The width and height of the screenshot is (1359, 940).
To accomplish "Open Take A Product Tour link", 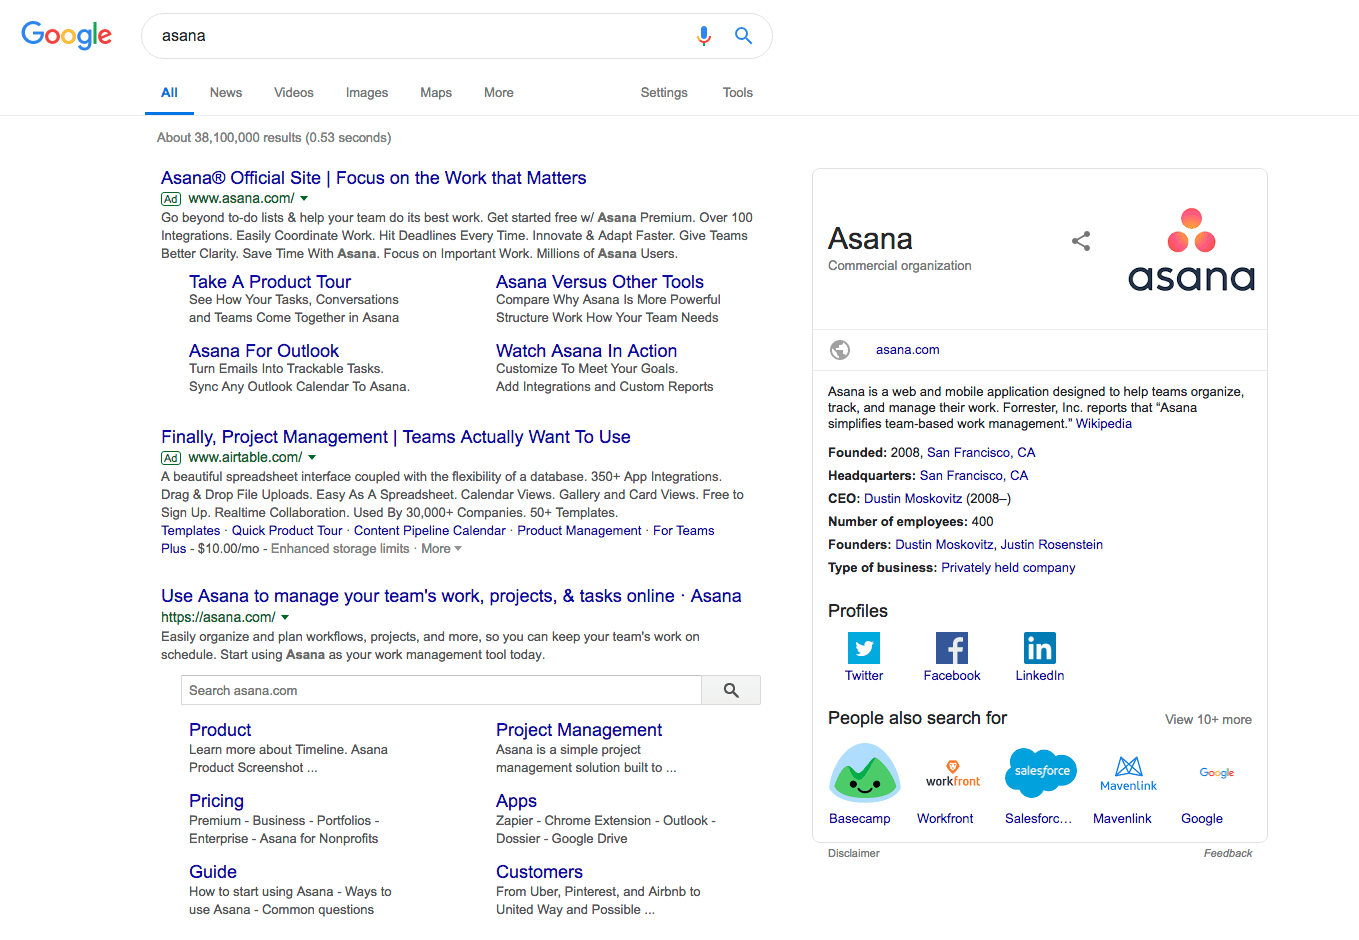I will point(270,282).
